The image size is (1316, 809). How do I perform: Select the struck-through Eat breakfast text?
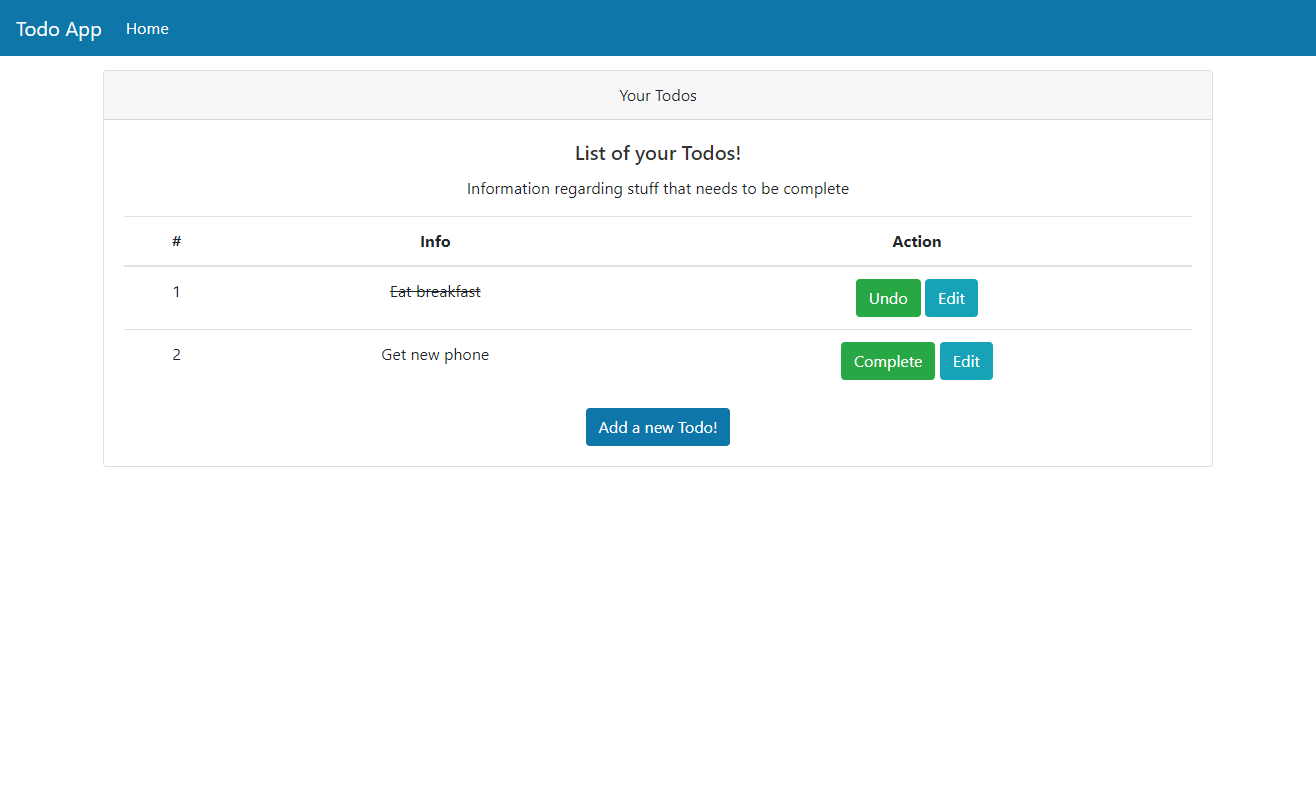tap(435, 292)
